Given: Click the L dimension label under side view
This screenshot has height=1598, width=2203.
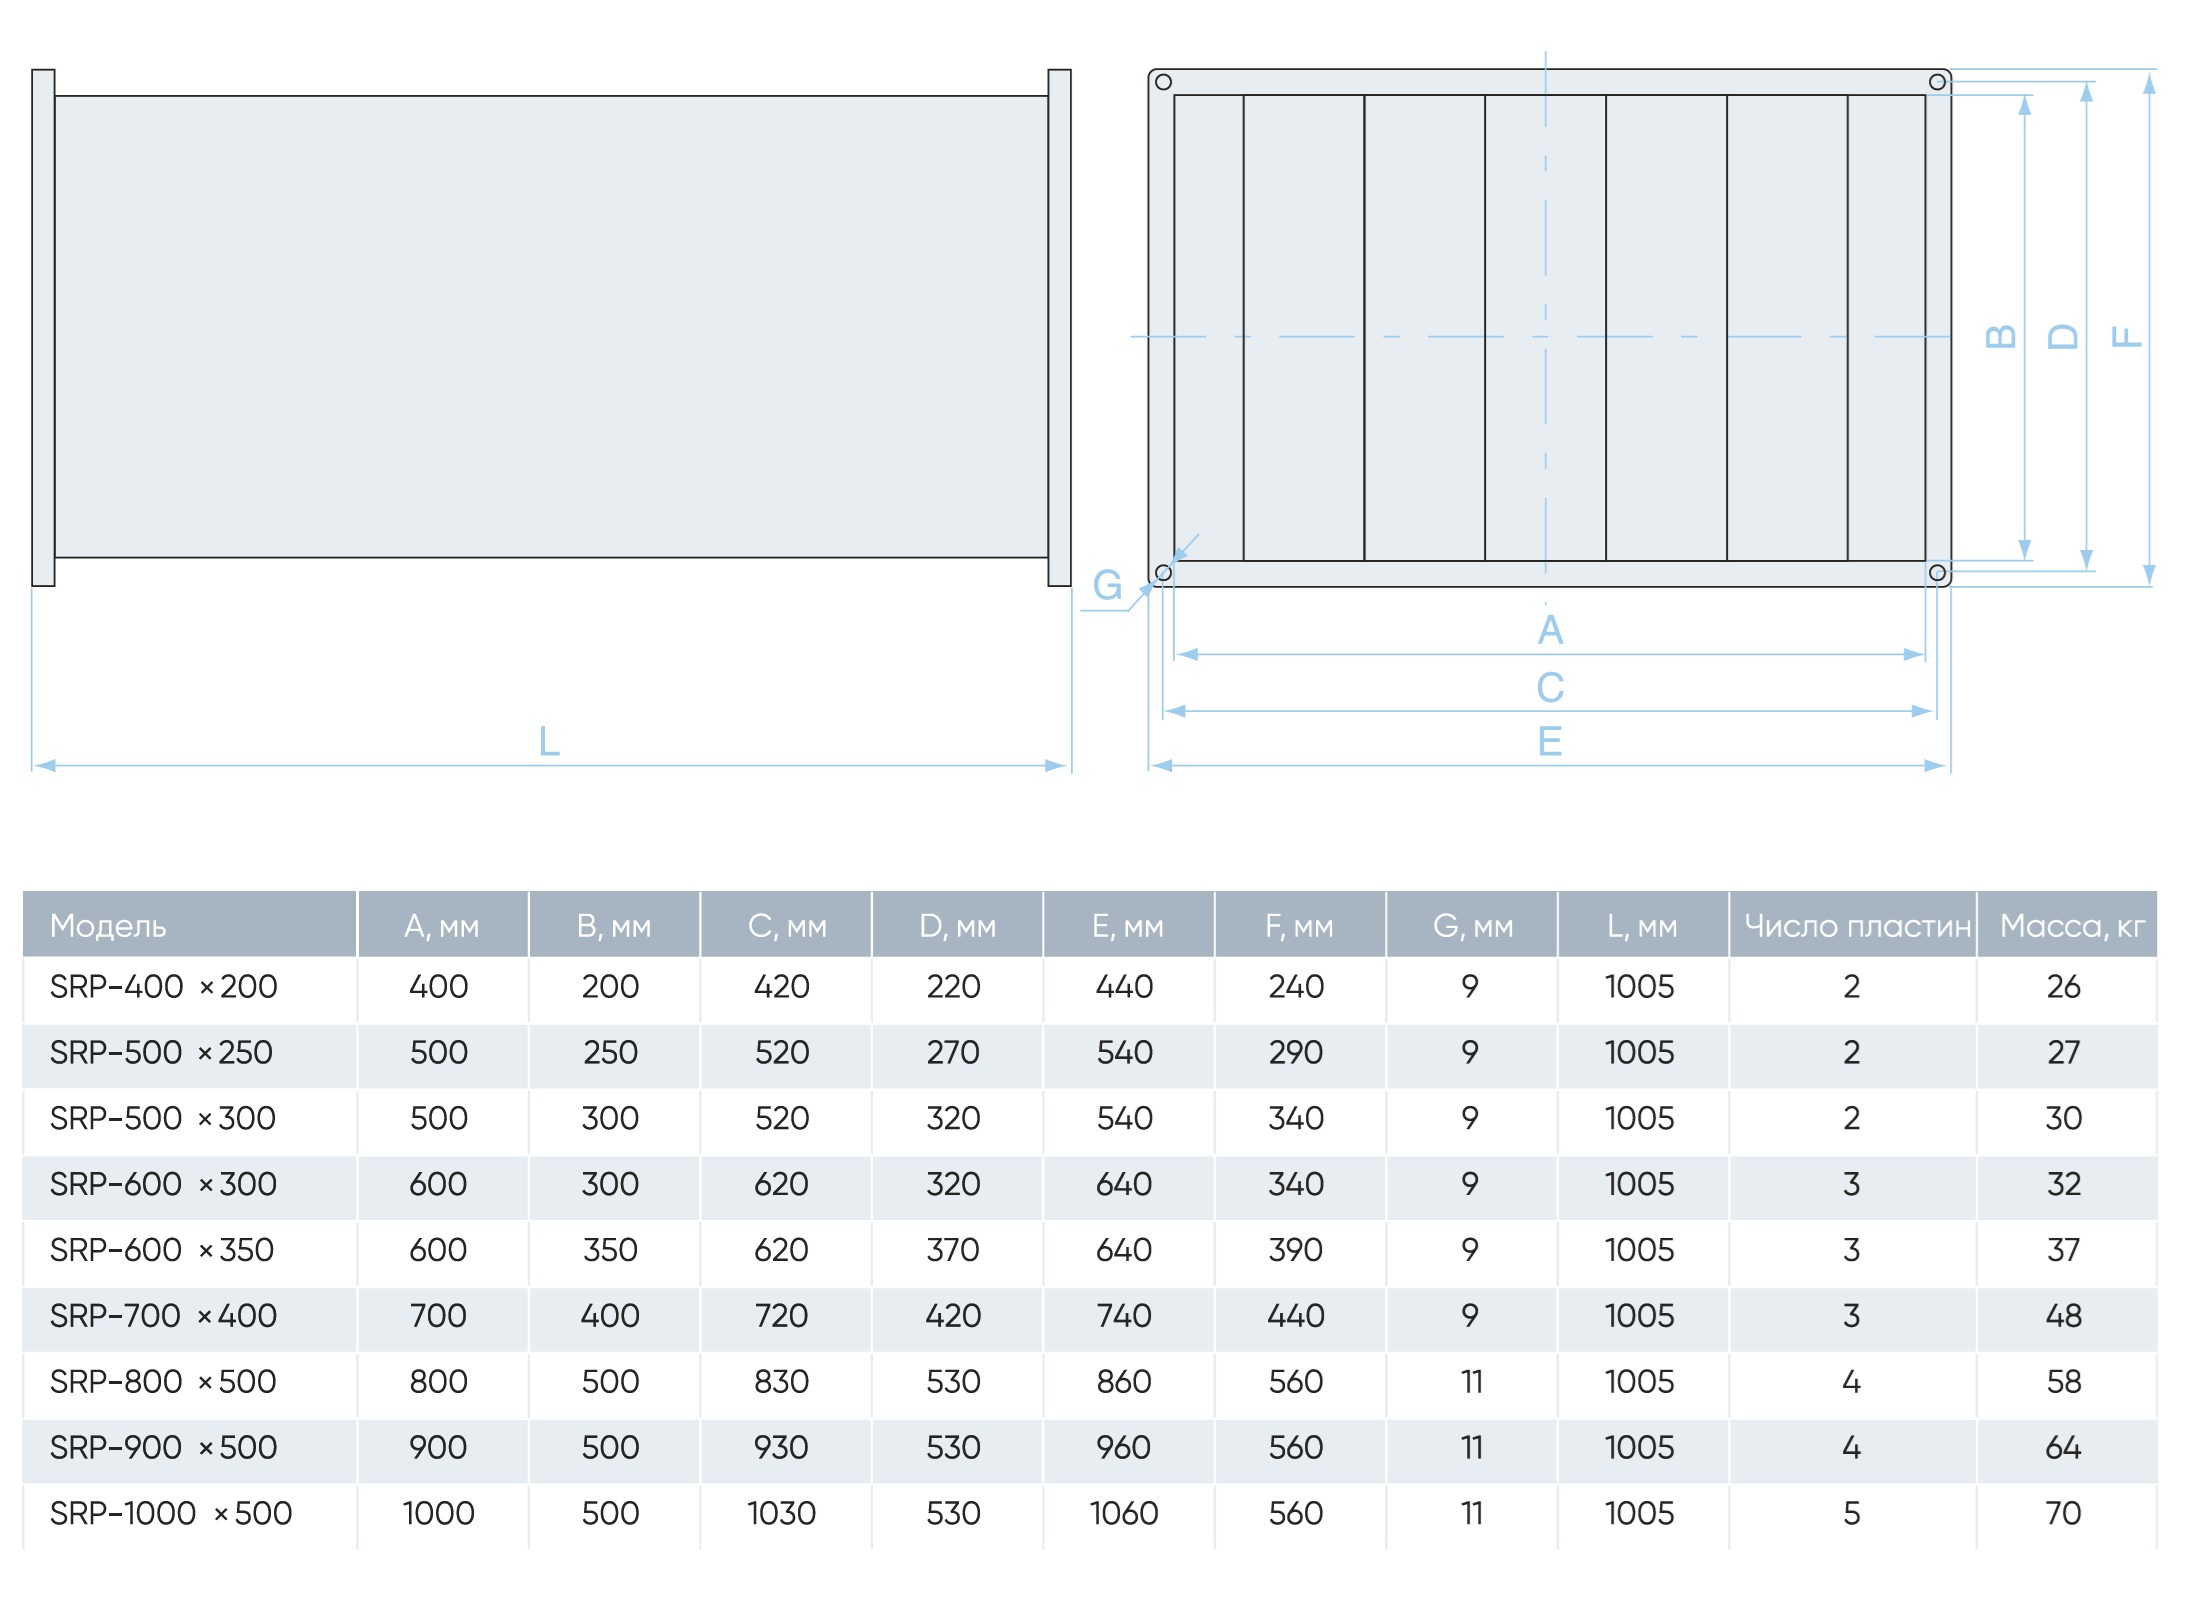Looking at the screenshot, I should (549, 742).
